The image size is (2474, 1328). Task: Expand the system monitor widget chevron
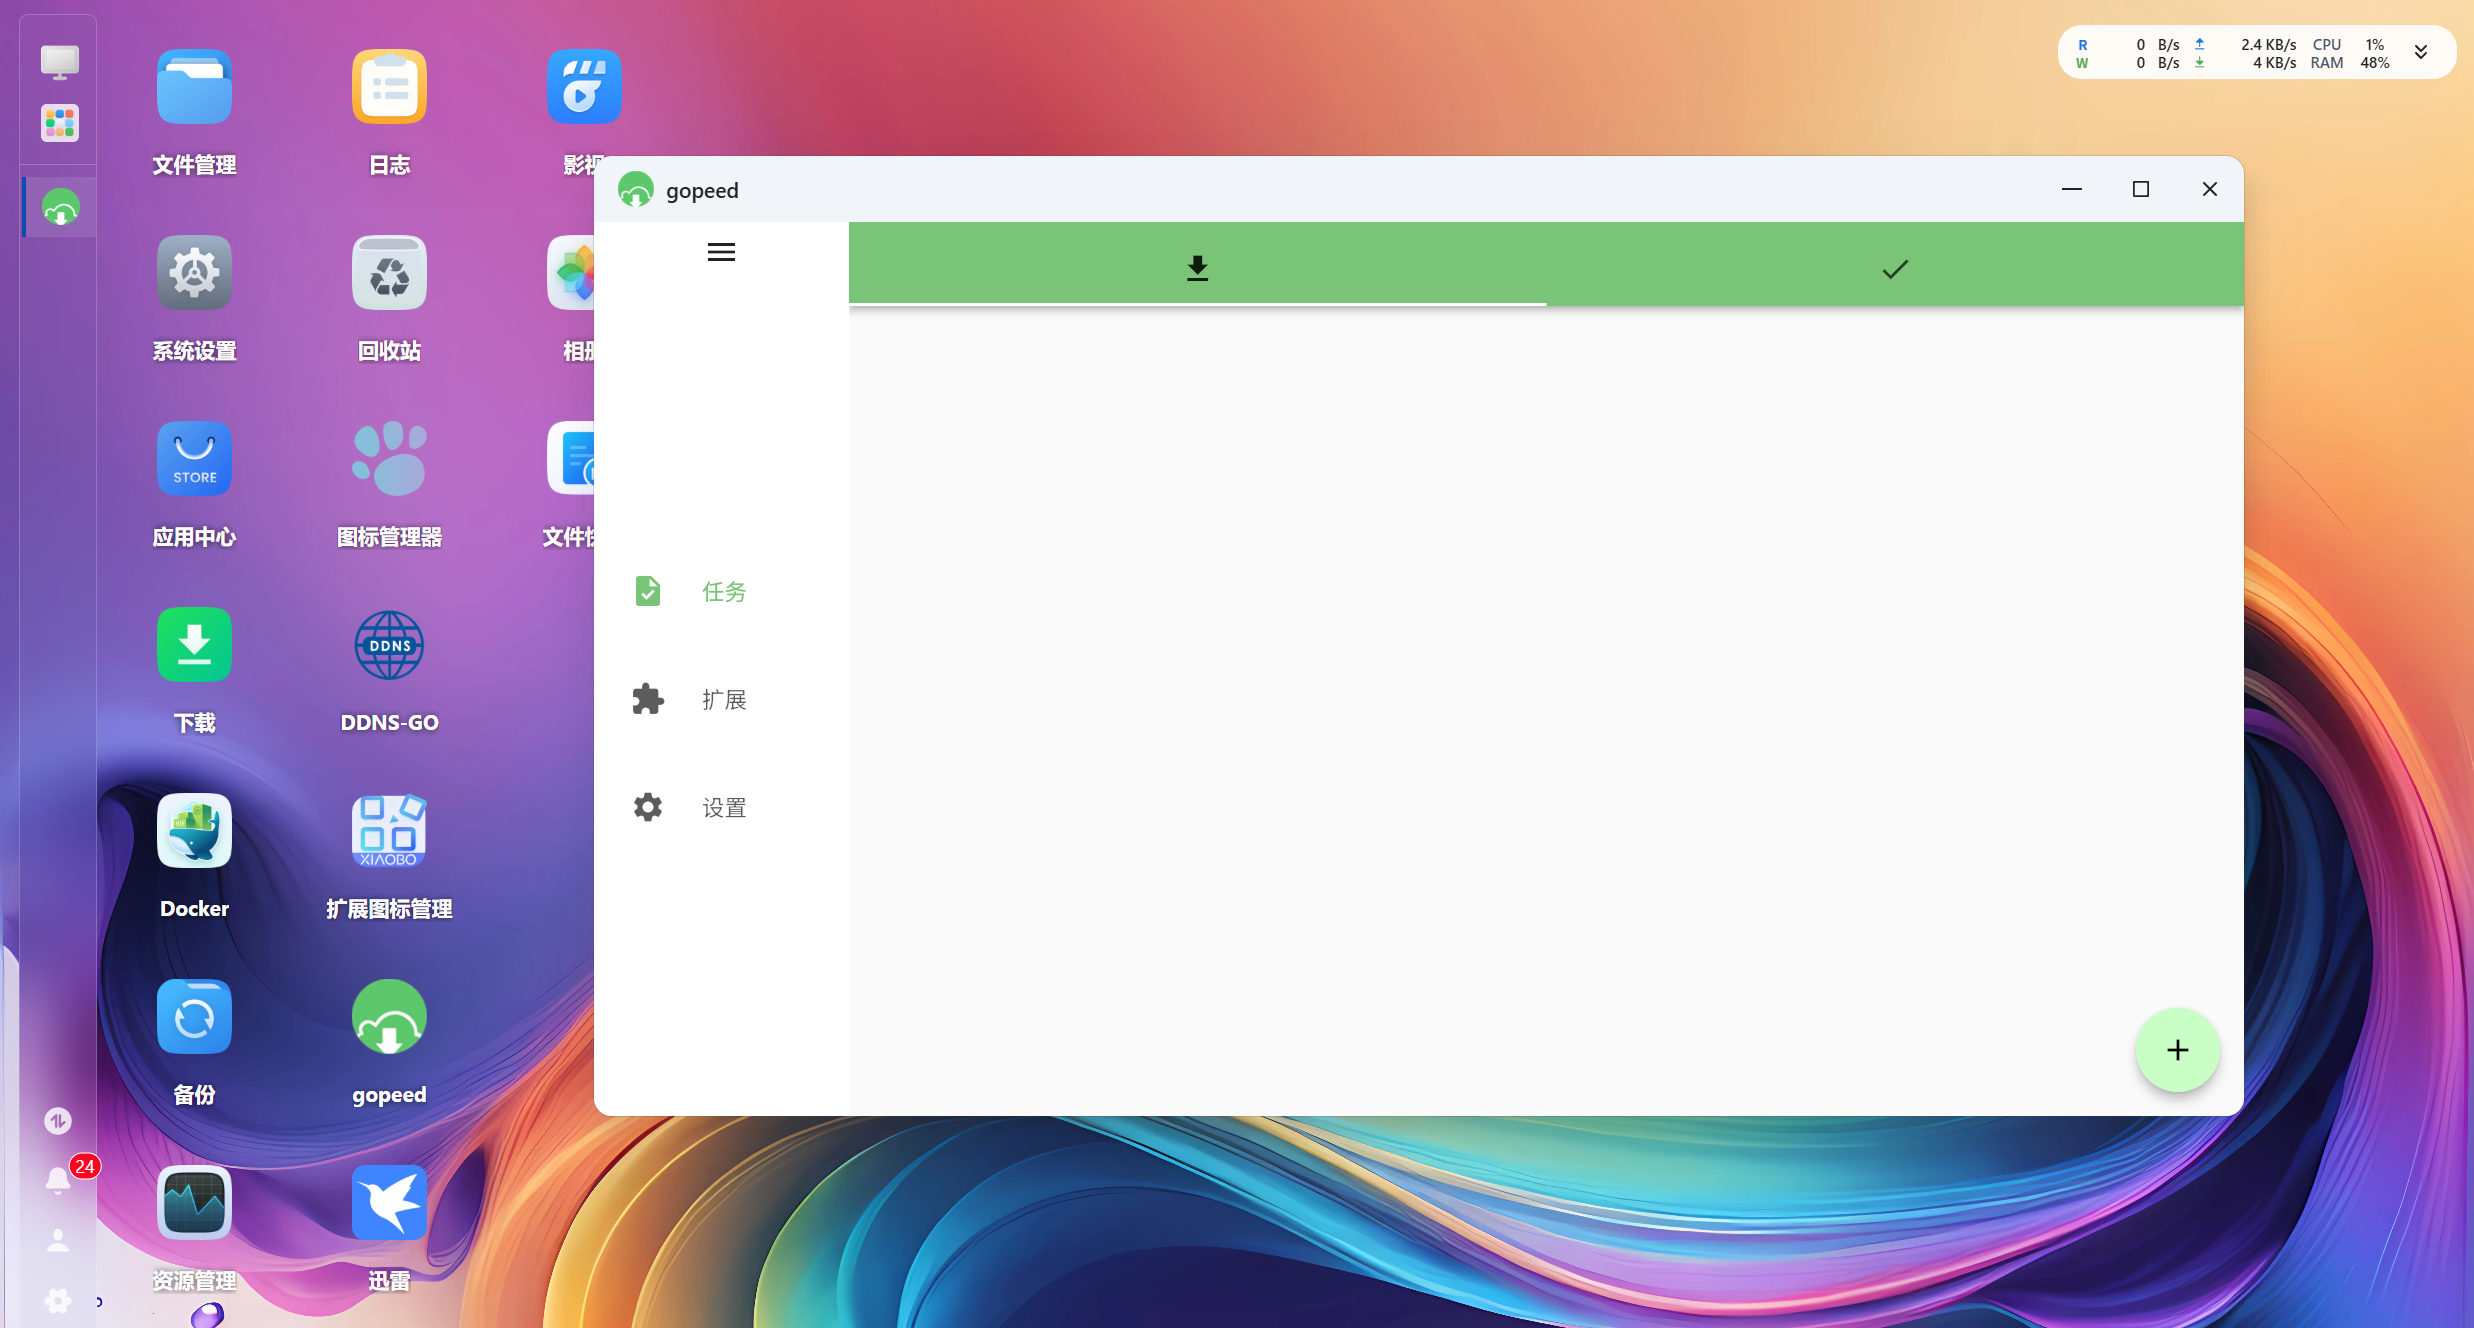(2421, 53)
